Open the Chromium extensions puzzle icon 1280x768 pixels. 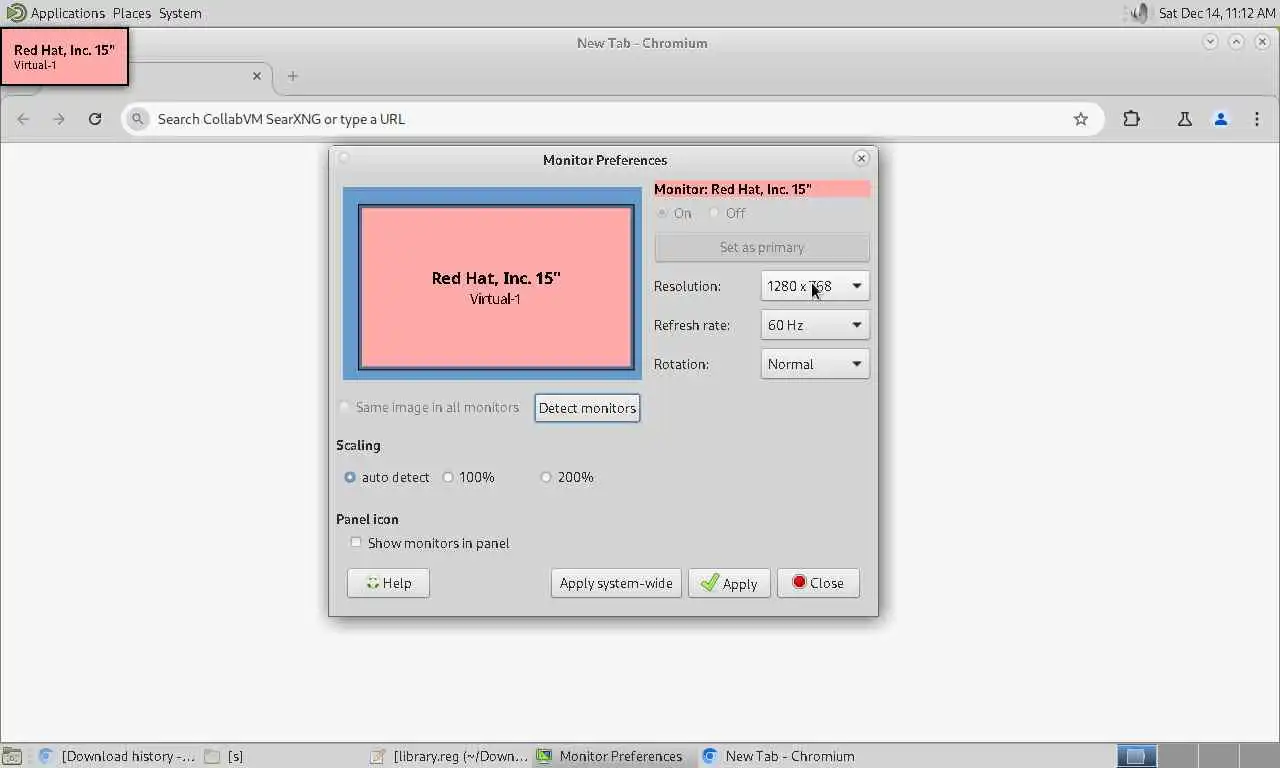tap(1132, 119)
